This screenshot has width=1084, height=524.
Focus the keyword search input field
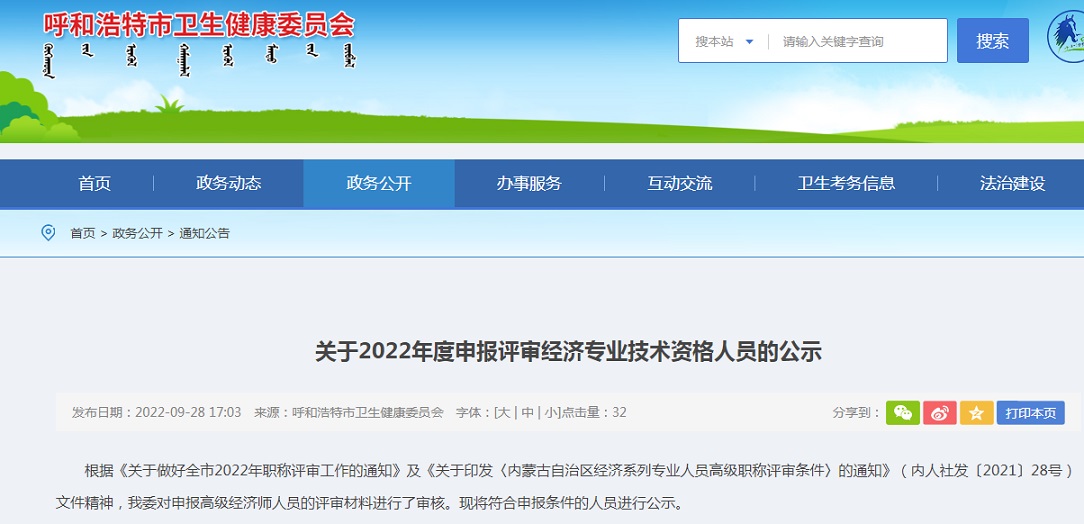(x=858, y=41)
